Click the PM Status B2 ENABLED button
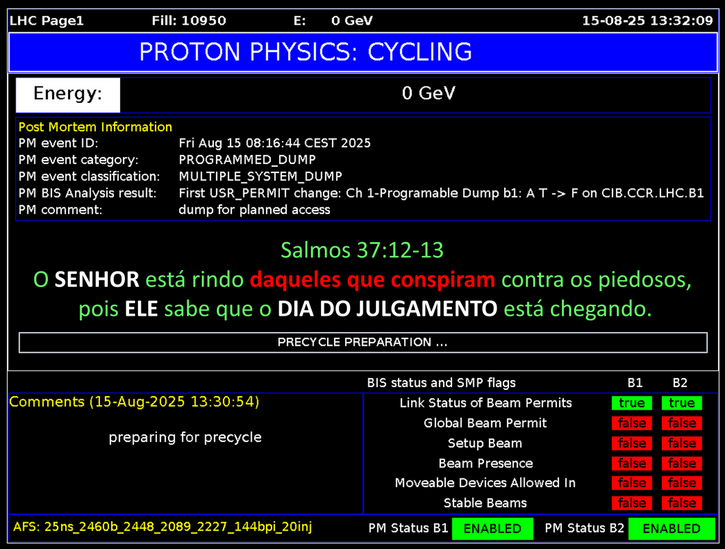 tap(678, 528)
